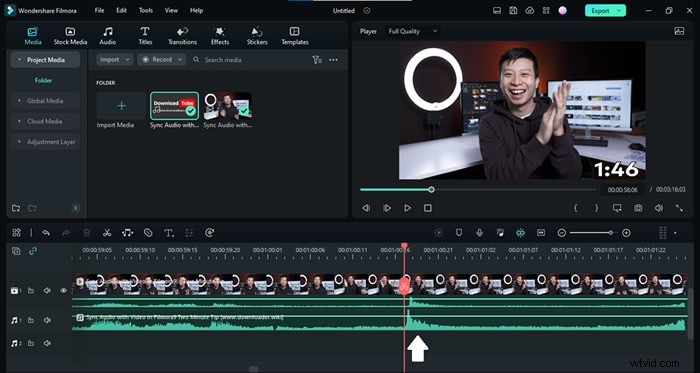Zoom in timeline with plus button
Viewport: 700px width, 373px height.
(x=626, y=232)
